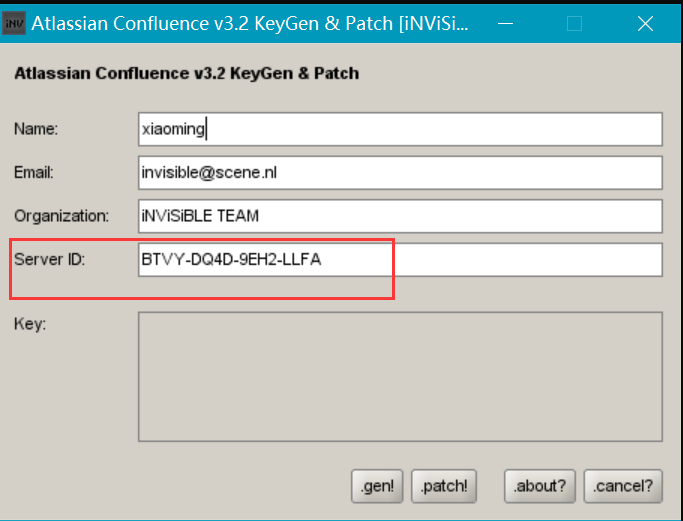This screenshot has width=683, height=521.
Task: Click the .cancel? button
Action: (x=623, y=486)
